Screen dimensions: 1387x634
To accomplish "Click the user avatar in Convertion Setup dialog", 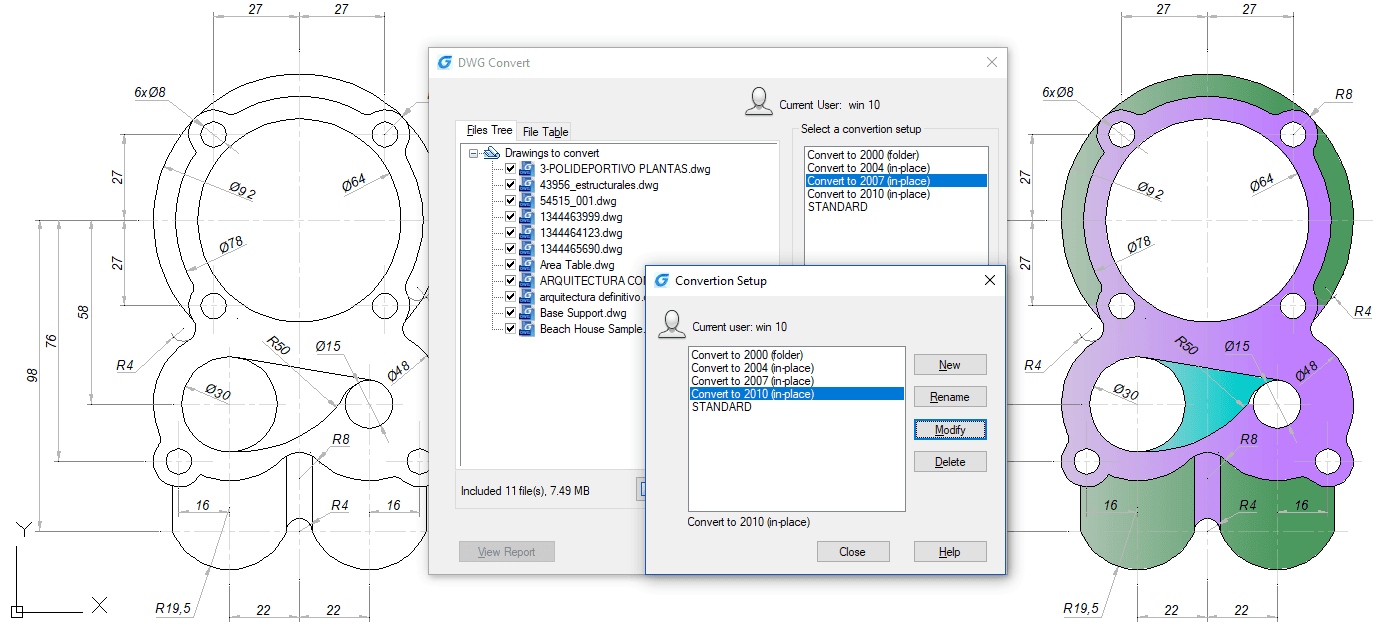I will pos(671,325).
